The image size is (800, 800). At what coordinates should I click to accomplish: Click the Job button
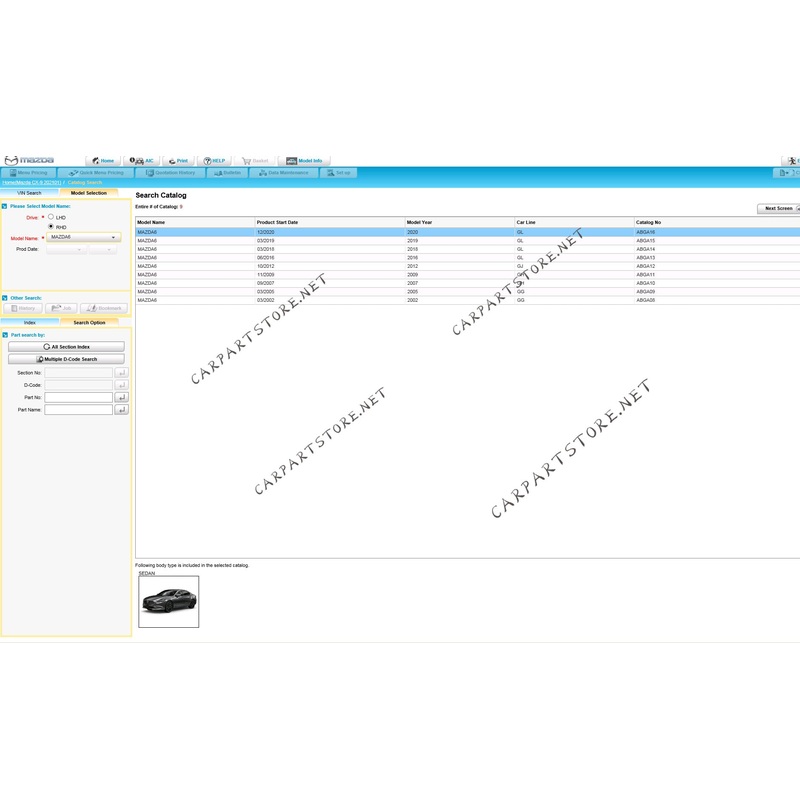pos(61,308)
